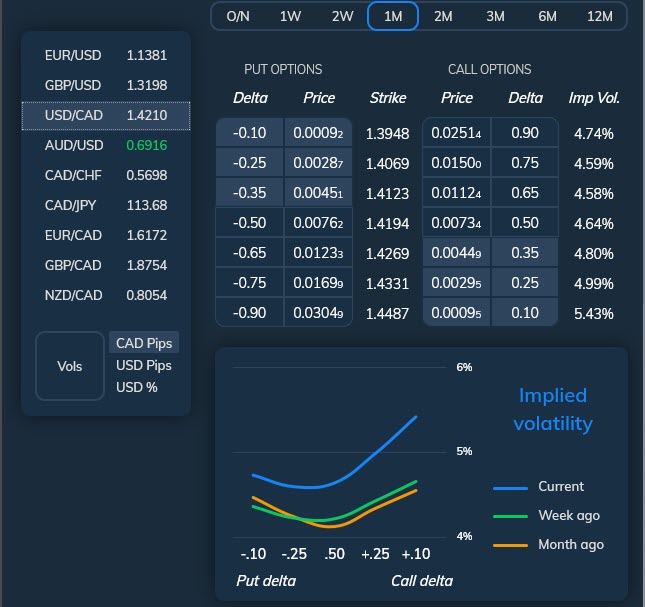Click call price 0.01124 cell
The image size is (645, 607).
click(x=456, y=193)
